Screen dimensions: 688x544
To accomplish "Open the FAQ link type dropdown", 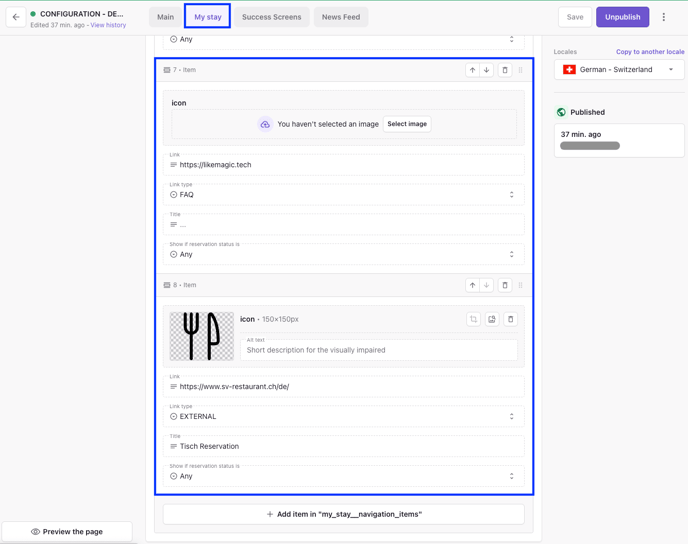I will [x=344, y=194].
